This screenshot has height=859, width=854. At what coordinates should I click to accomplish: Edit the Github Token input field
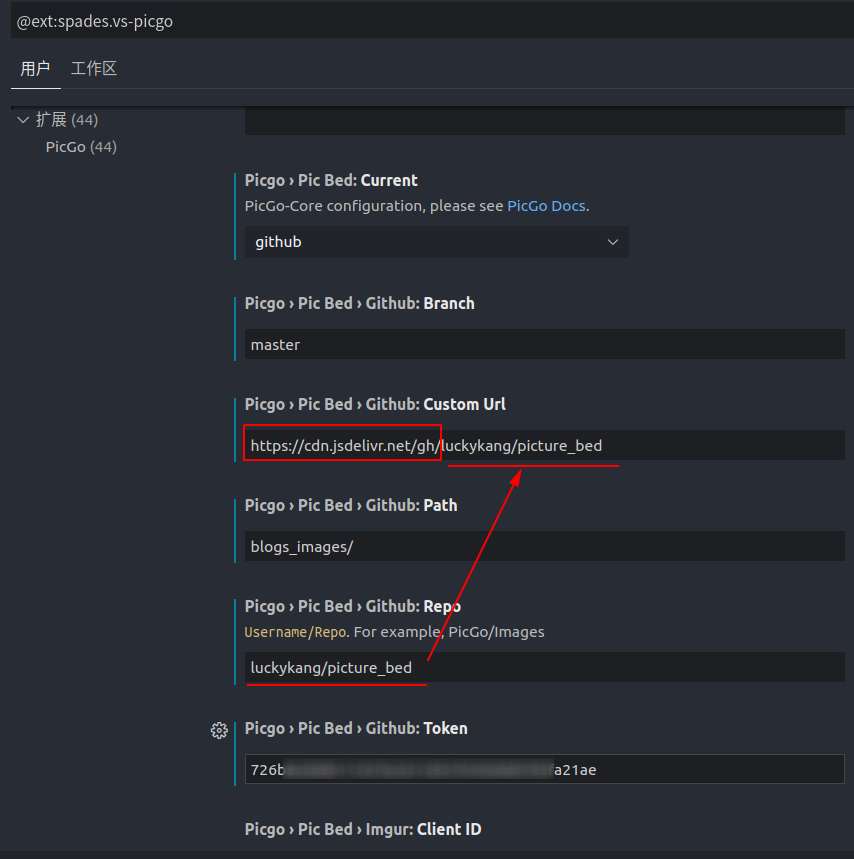pyautogui.click(x=545, y=769)
